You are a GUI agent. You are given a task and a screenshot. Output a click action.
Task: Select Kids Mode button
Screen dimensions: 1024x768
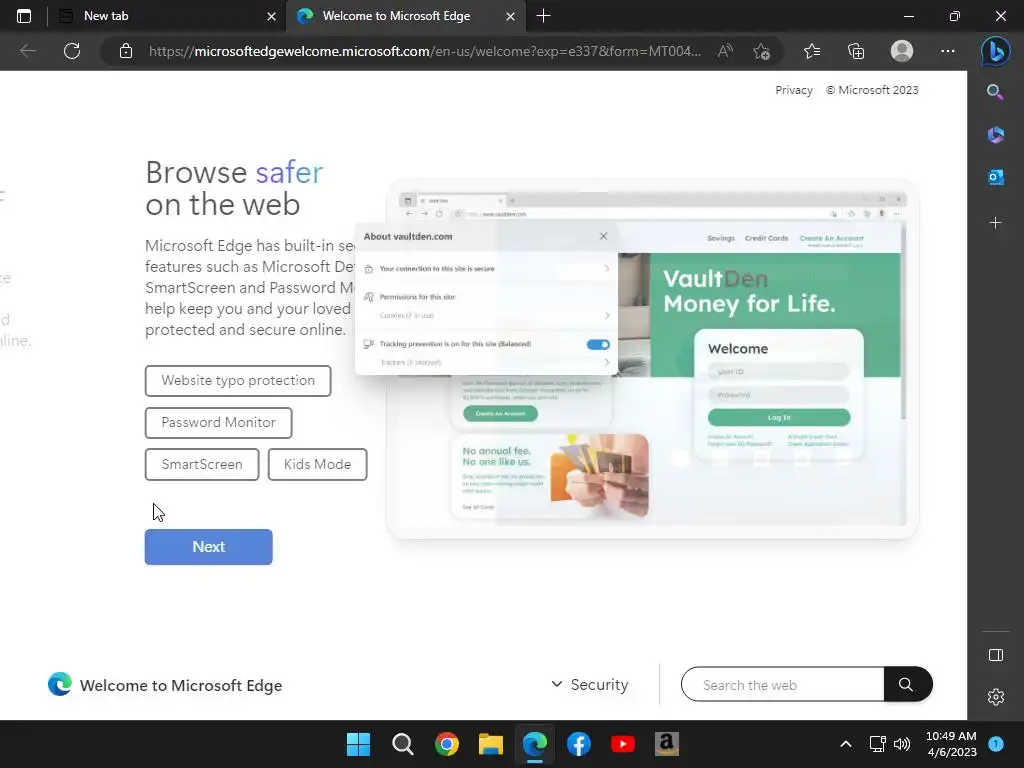click(x=317, y=464)
